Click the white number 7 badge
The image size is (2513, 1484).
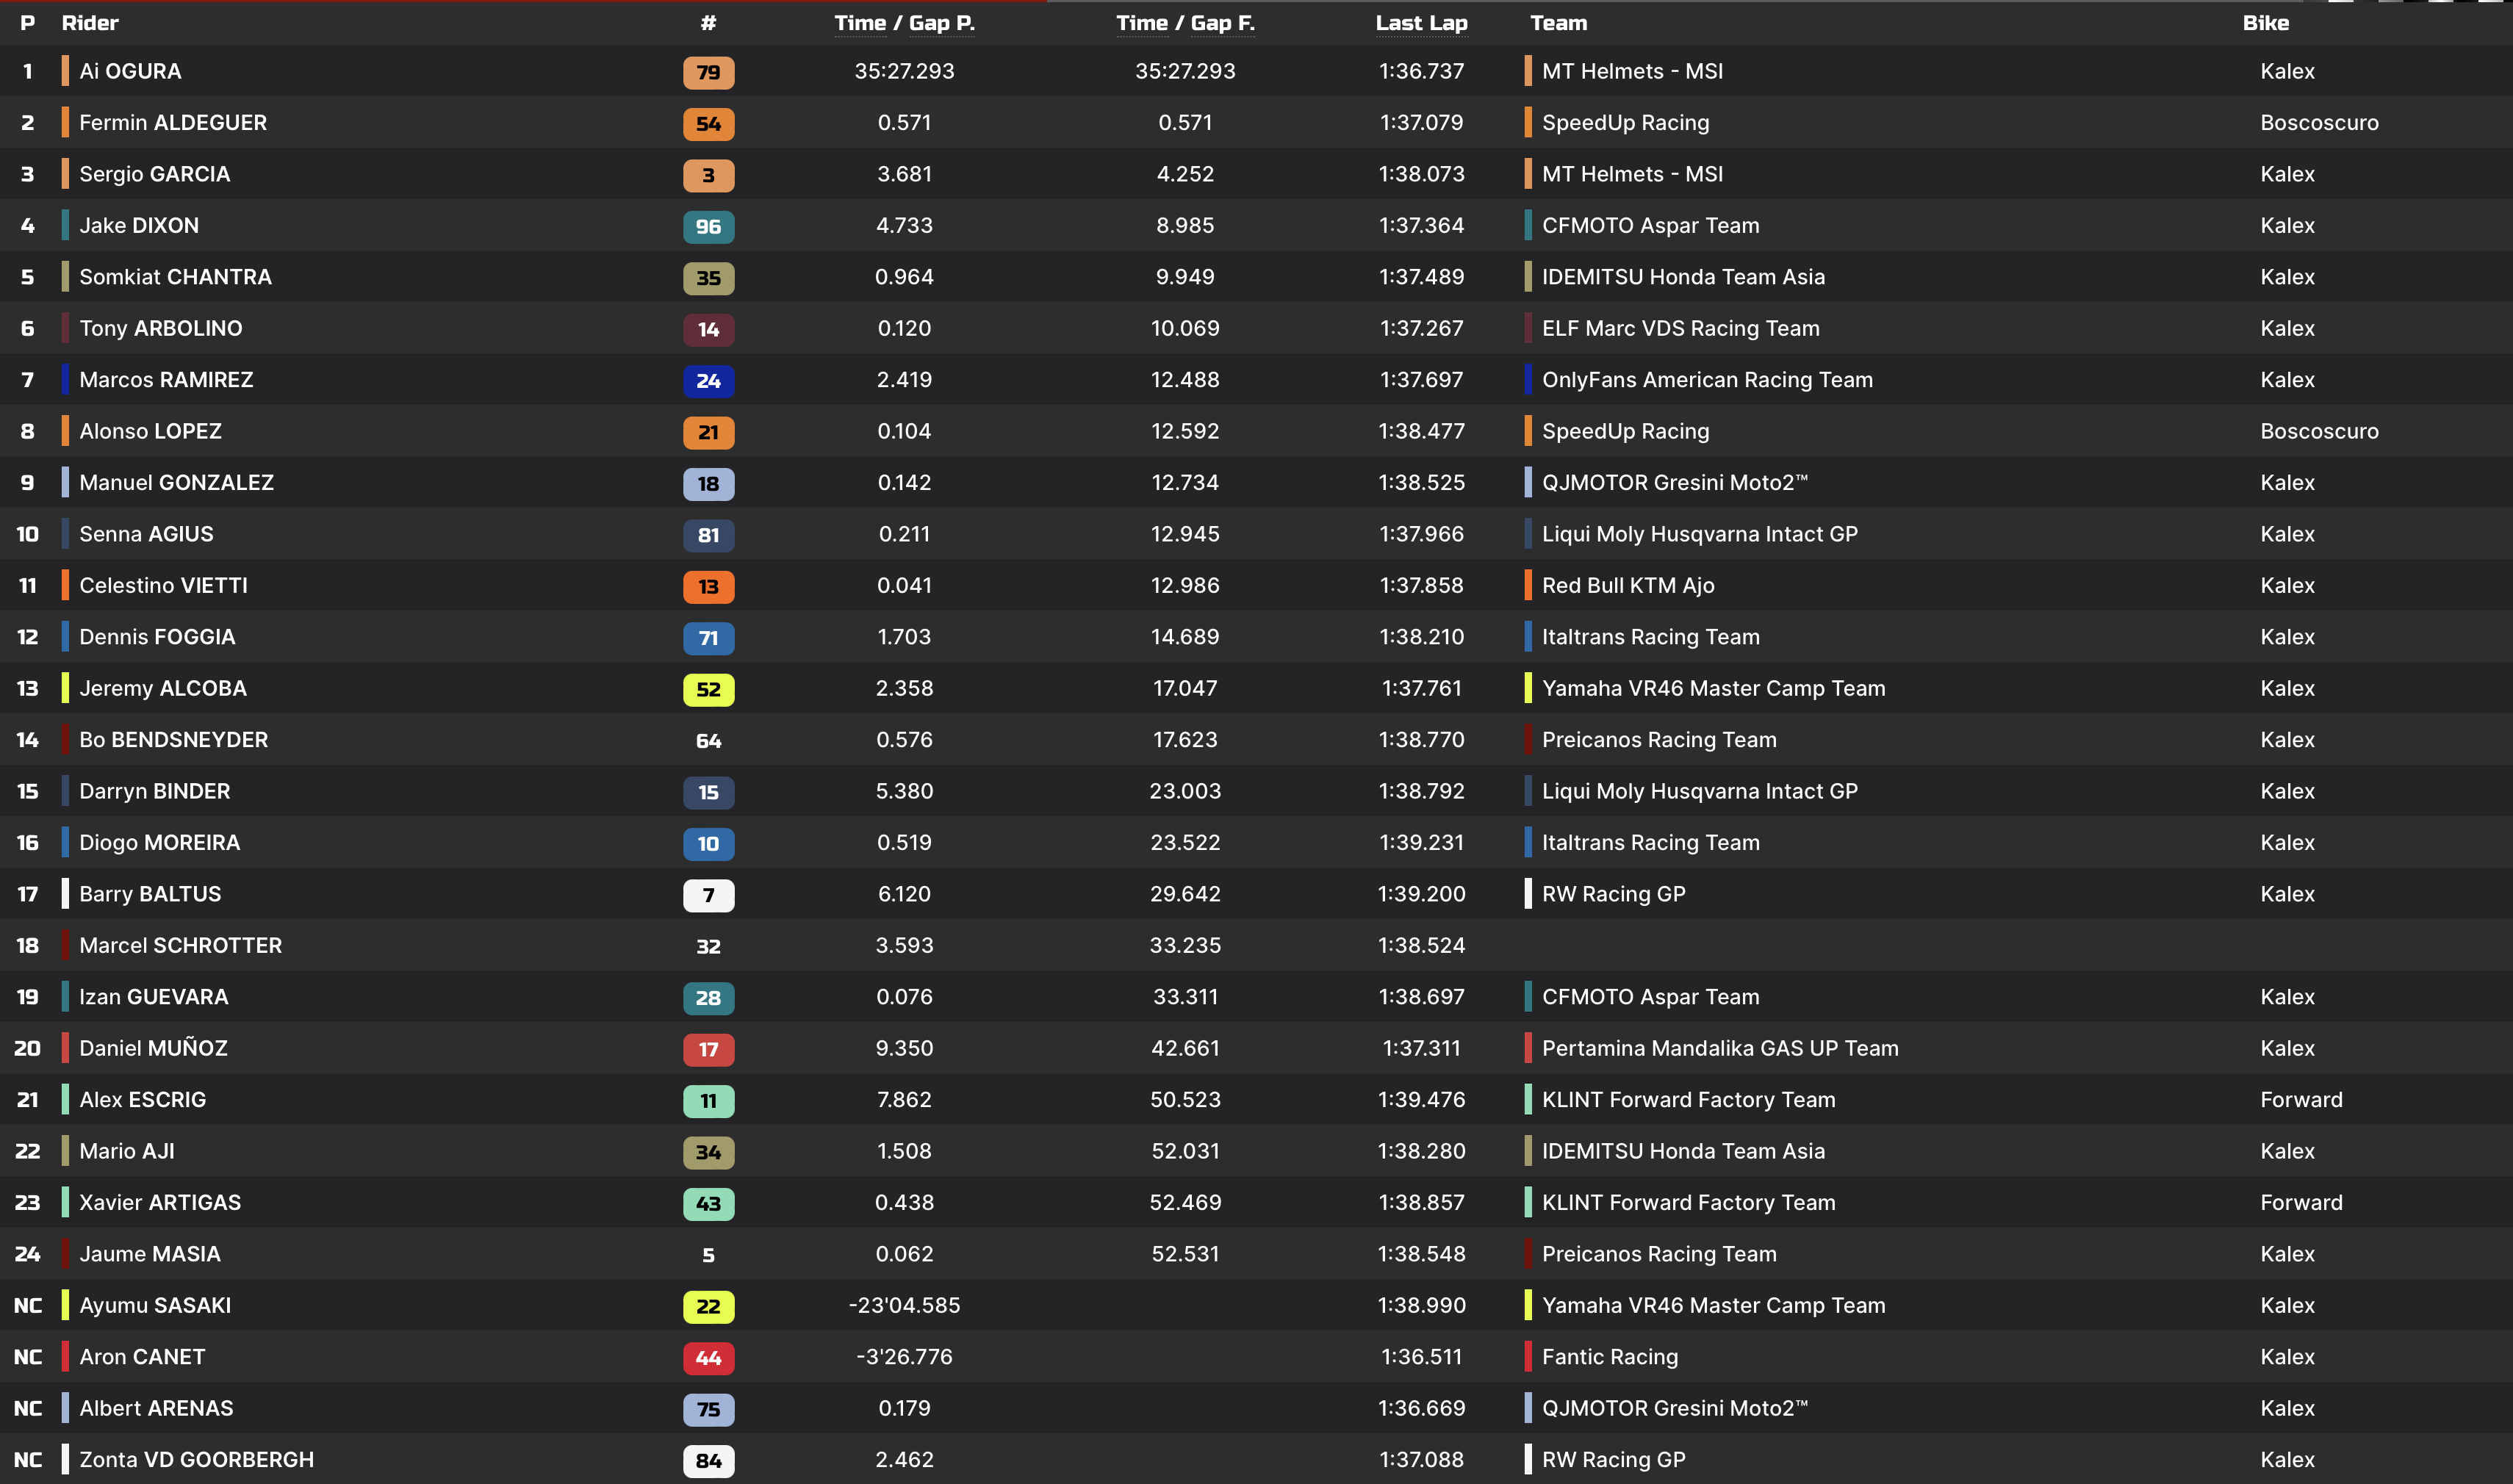click(x=708, y=895)
